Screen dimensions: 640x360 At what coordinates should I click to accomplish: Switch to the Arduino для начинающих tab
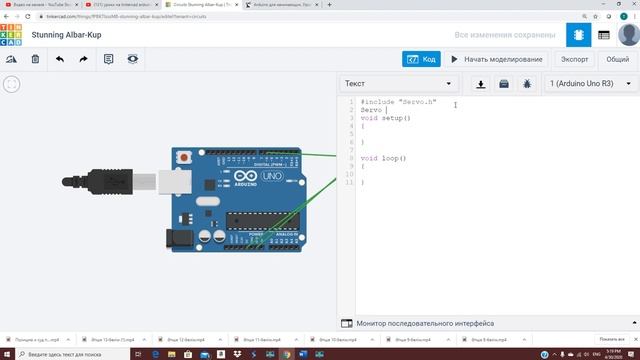click(x=282, y=5)
